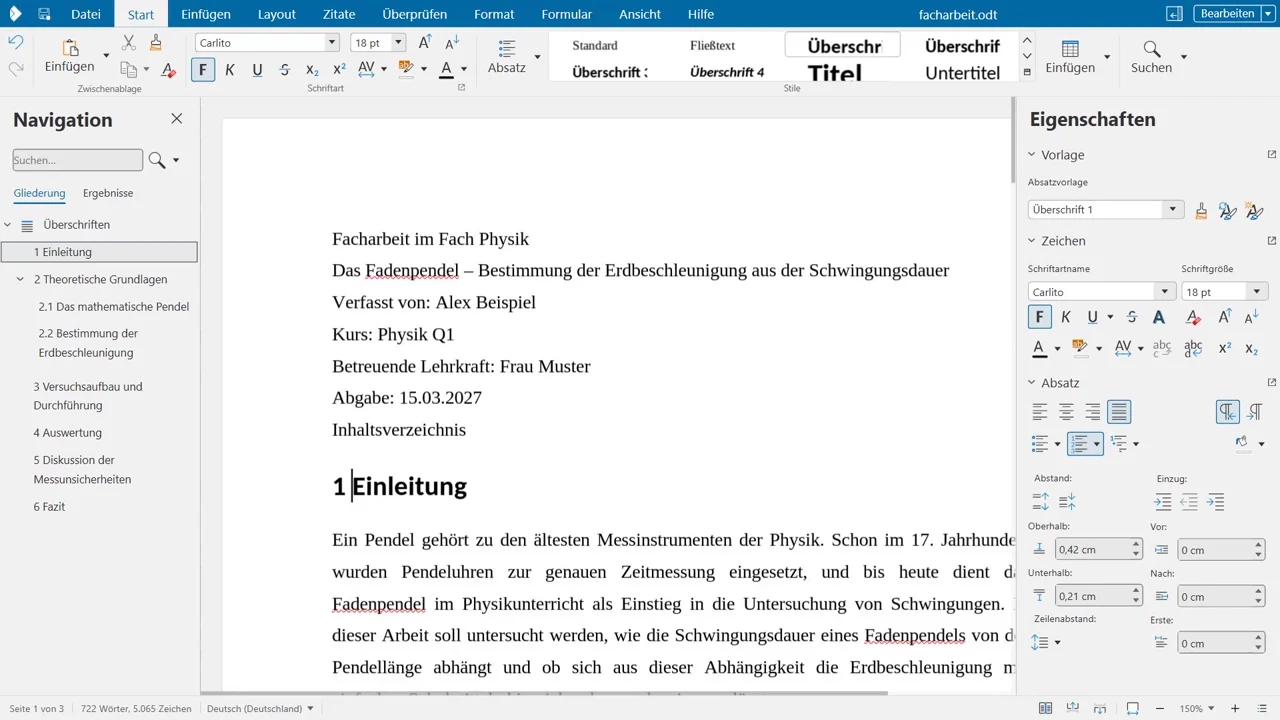Show the Ergebnisse tab in Navigation
The height and width of the screenshot is (720, 1280).
click(x=108, y=193)
